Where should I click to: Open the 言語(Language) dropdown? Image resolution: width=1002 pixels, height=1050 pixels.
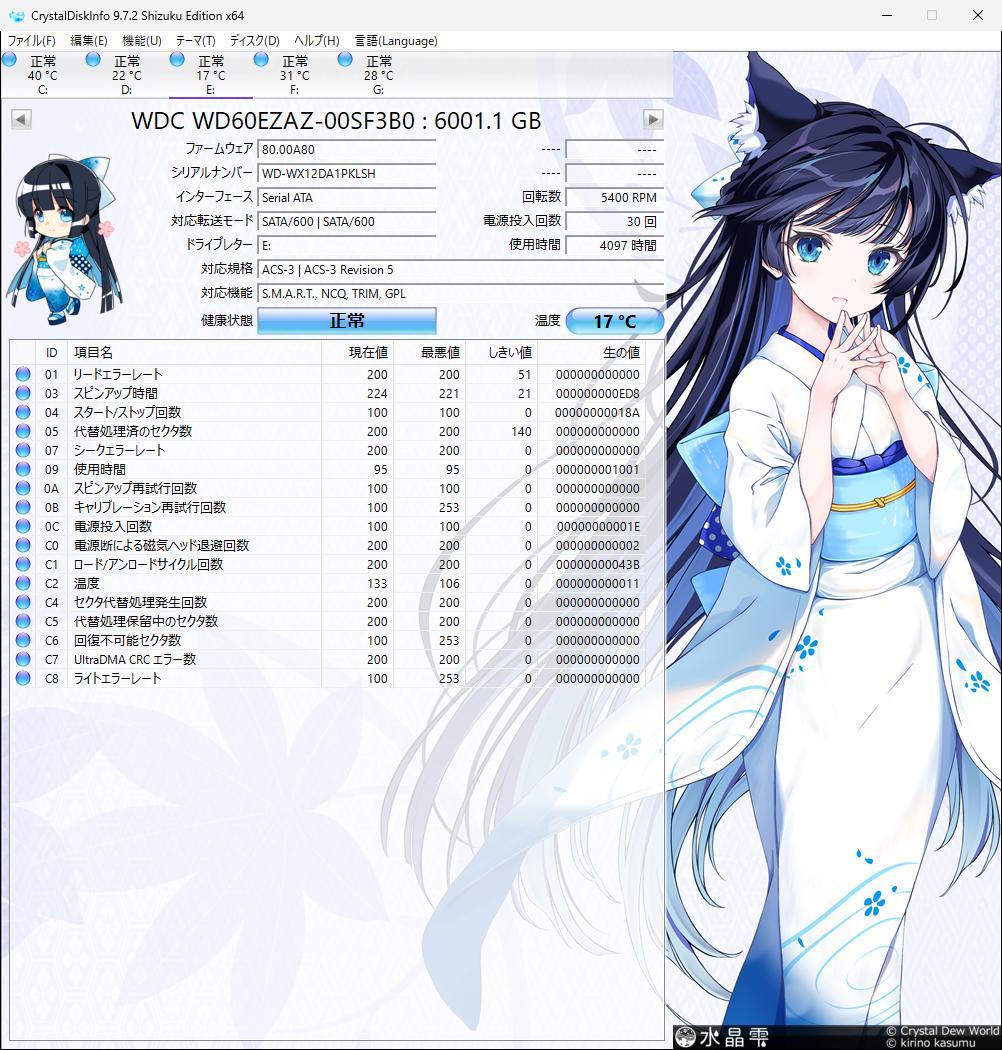click(x=395, y=41)
